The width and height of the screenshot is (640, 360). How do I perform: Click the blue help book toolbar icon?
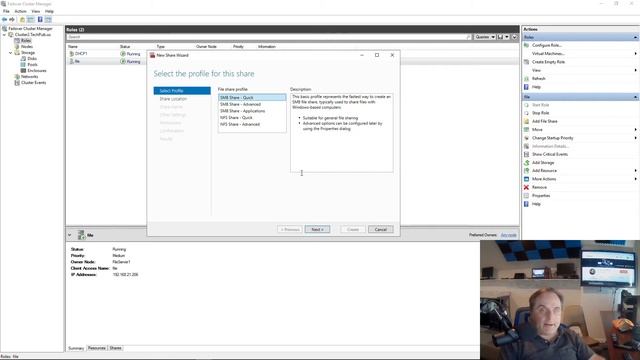[40, 19]
